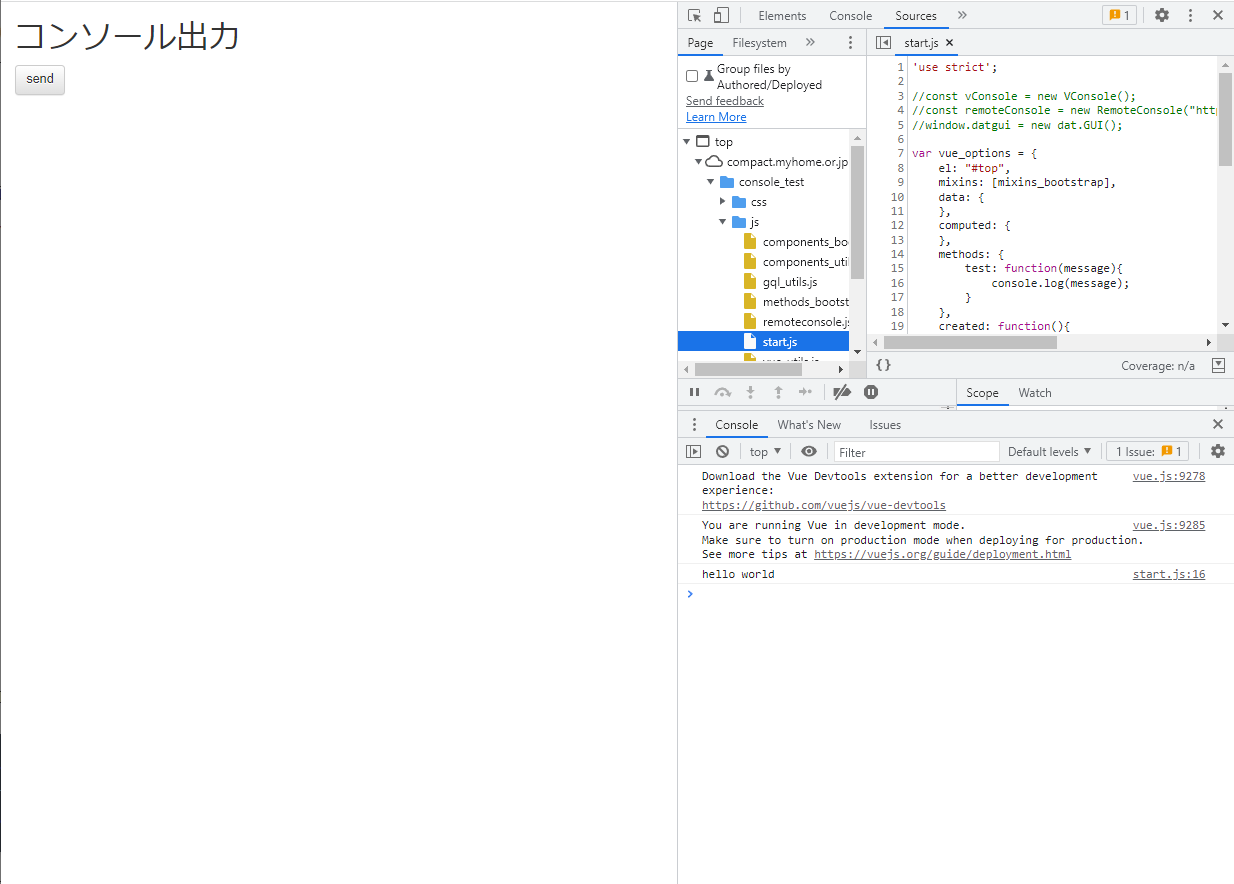Screen dimensions: 1234x884
Task: Open the Watch tab in the debugger
Action: (x=1034, y=392)
